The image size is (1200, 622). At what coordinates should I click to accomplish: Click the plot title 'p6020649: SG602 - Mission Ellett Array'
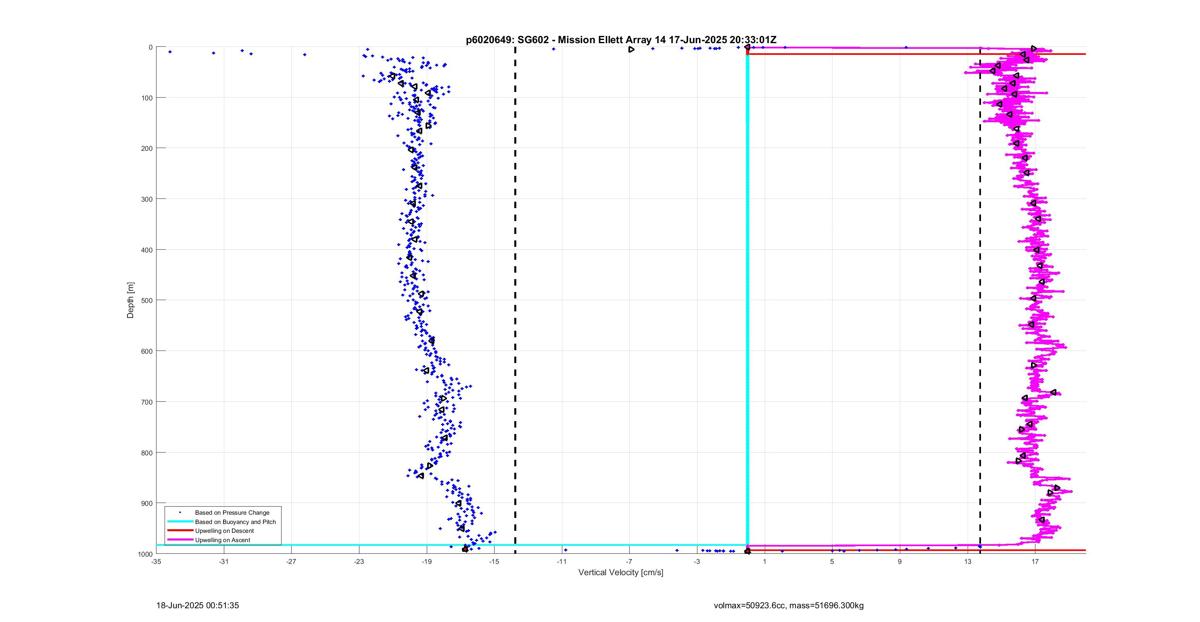pos(558,40)
